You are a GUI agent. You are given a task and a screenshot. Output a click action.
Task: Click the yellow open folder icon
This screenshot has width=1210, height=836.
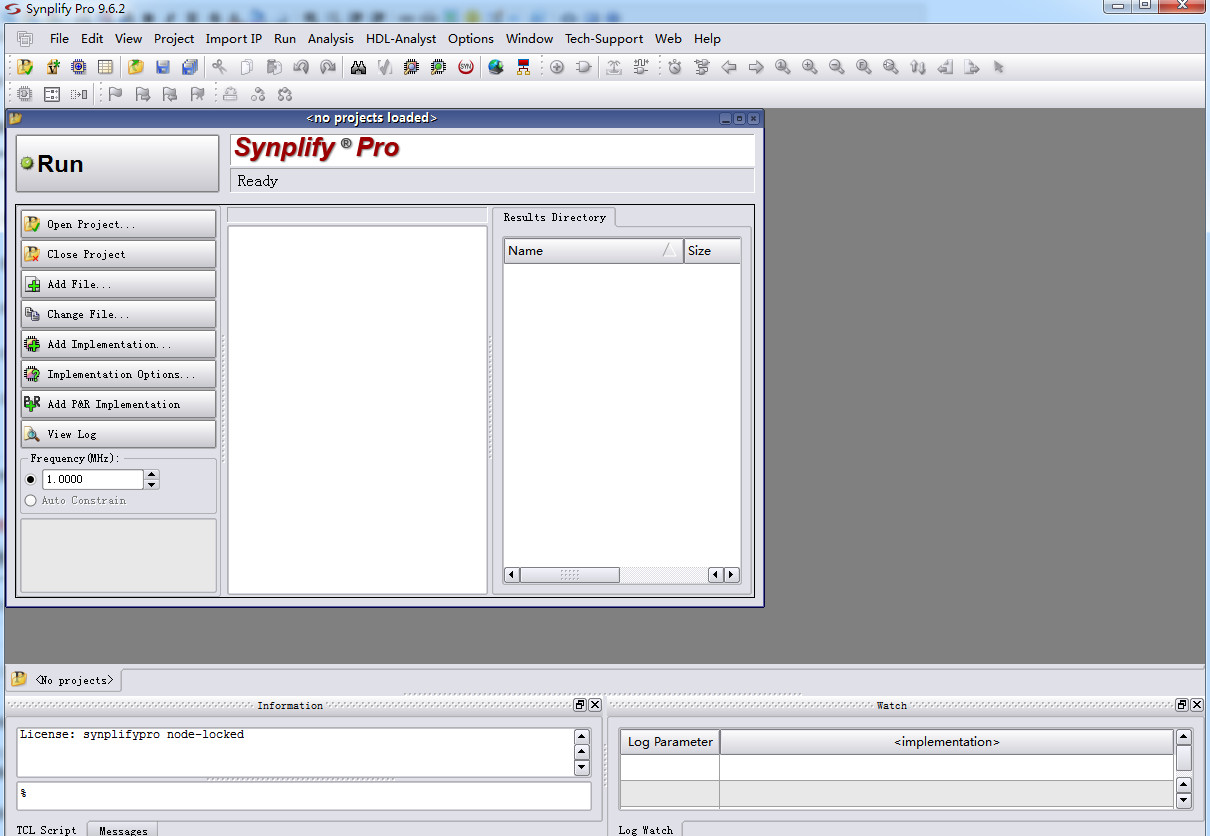tap(136, 67)
